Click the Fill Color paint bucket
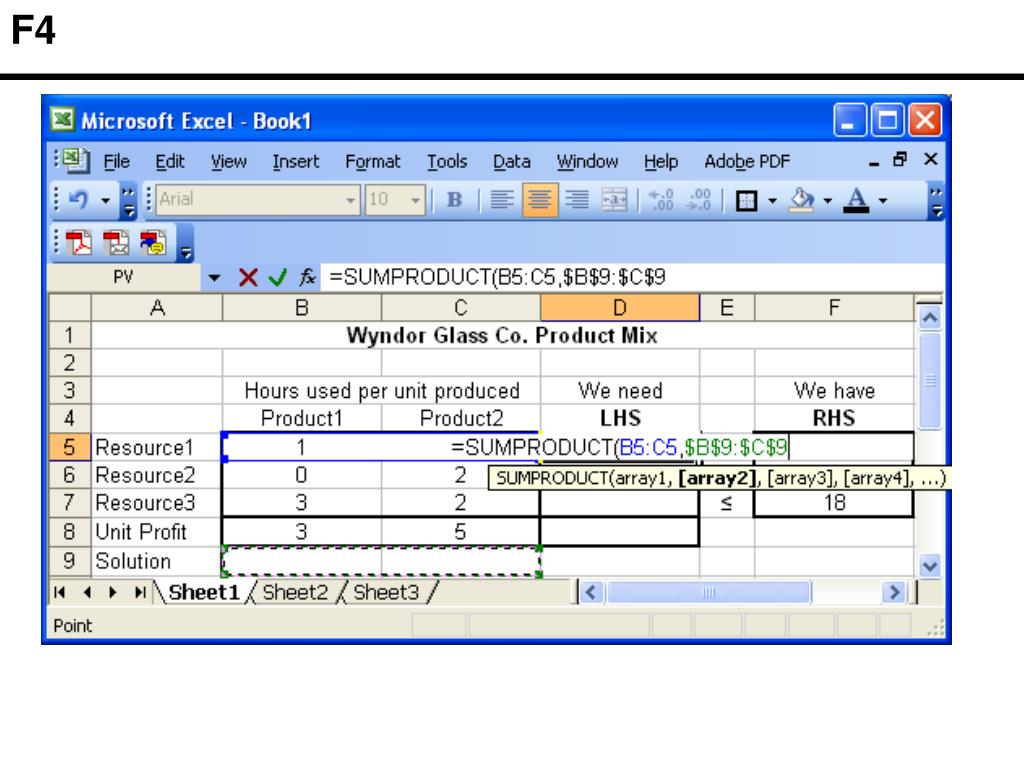 click(x=801, y=200)
